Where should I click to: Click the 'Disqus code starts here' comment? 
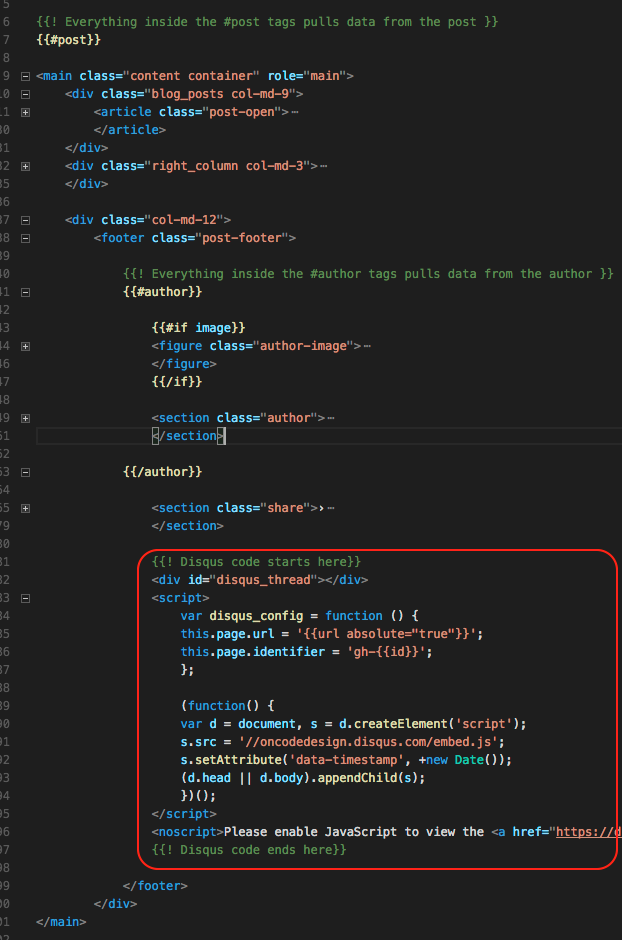[256, 562]
